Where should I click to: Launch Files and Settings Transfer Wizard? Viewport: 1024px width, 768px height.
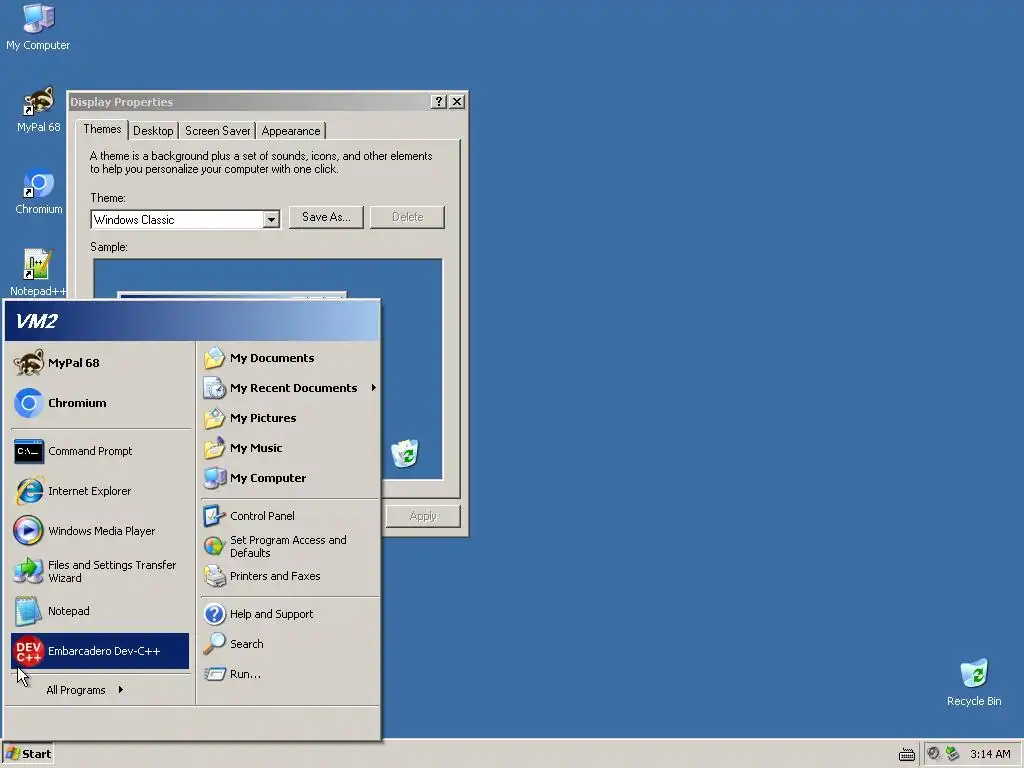coord(100,571)
